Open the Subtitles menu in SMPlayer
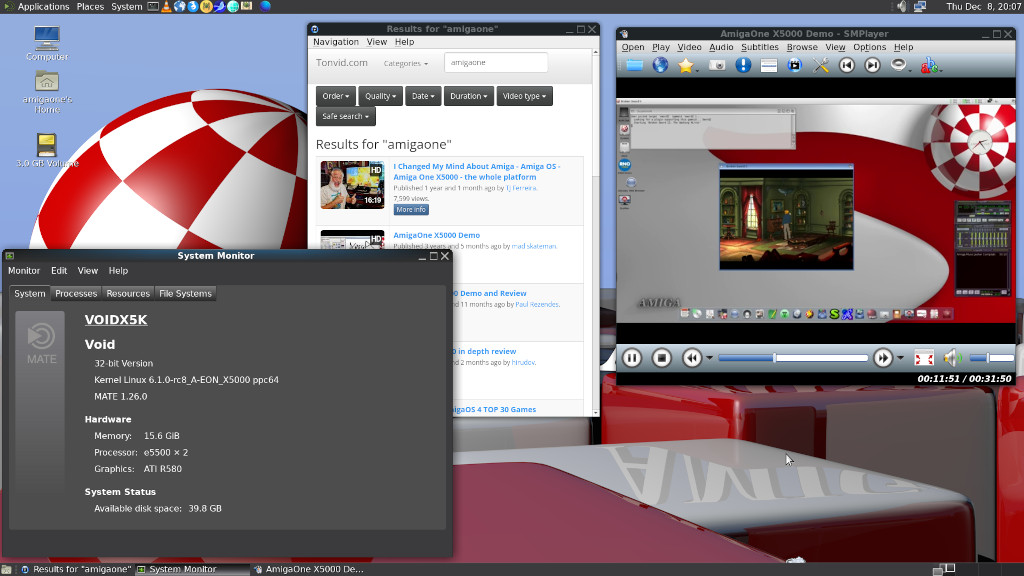This screenshot has height=576, width=1024. pos(760,47)
